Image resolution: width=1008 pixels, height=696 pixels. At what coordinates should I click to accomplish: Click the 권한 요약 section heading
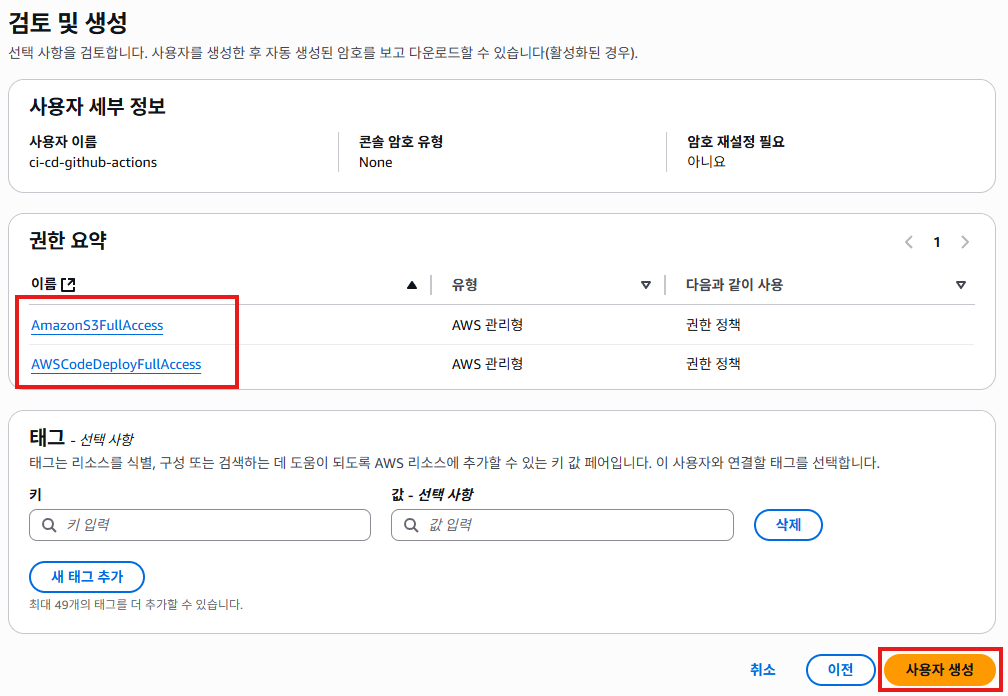point(68,240)
